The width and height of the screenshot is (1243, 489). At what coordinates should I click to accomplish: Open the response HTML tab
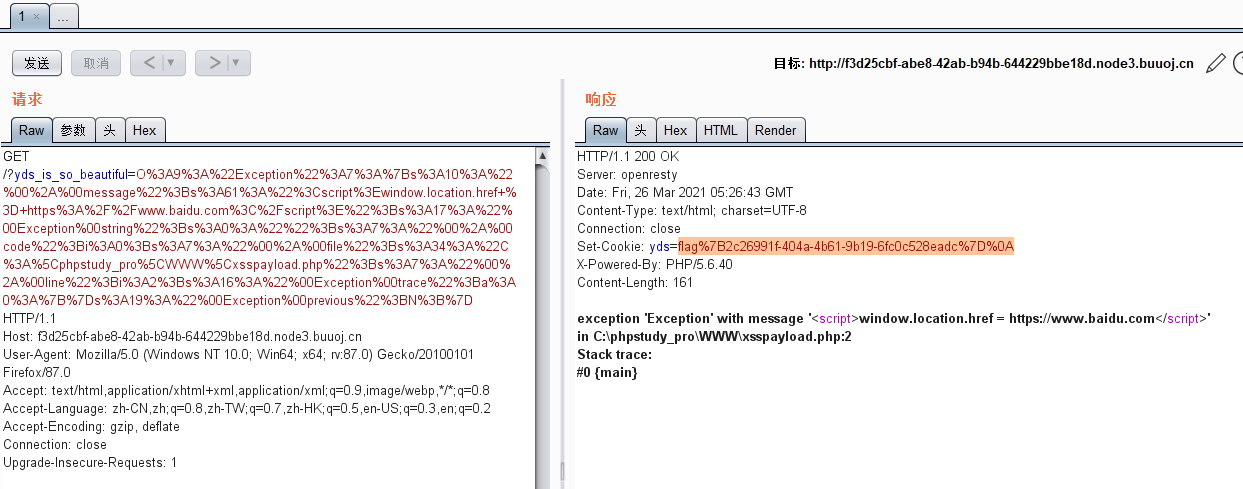(x=720, y=130)
